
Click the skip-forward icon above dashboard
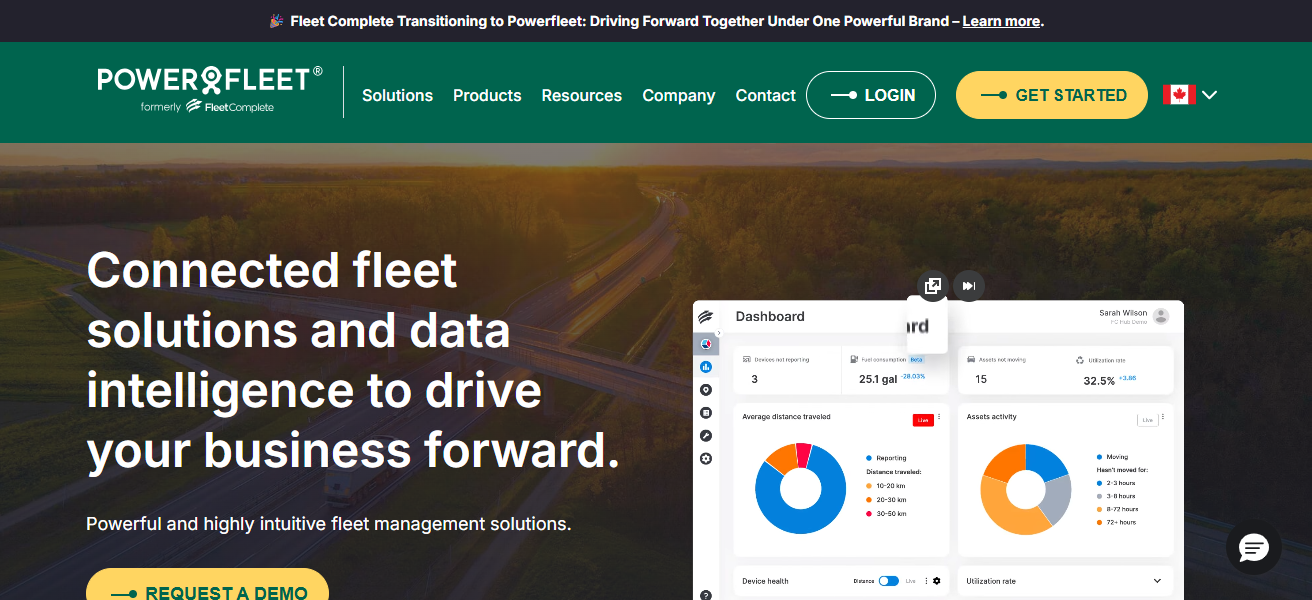[x=968, y=286]
